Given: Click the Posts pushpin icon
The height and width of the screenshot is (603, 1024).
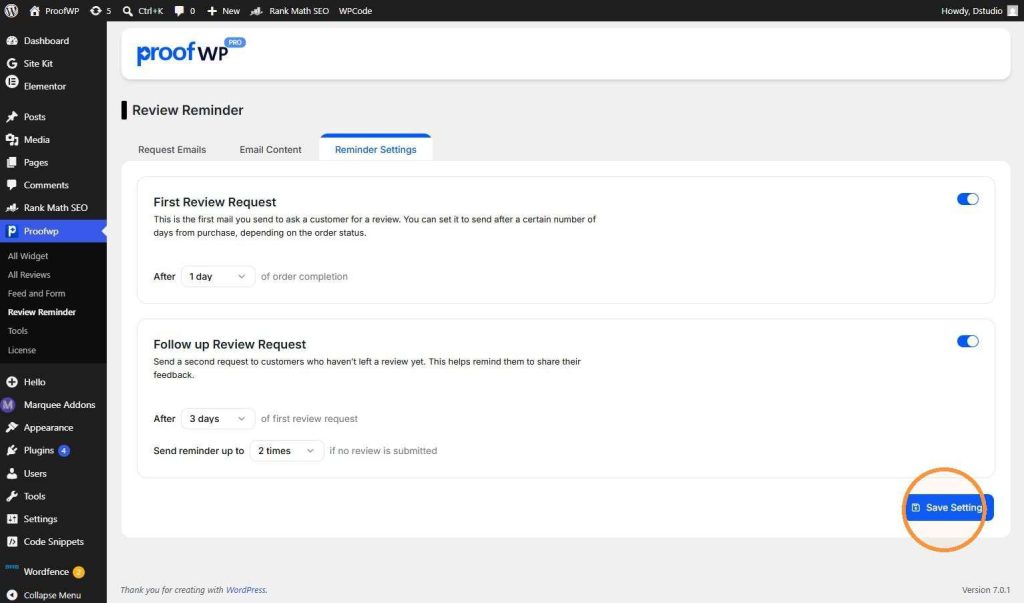Looking at the screenshot, I should [12, 117].
